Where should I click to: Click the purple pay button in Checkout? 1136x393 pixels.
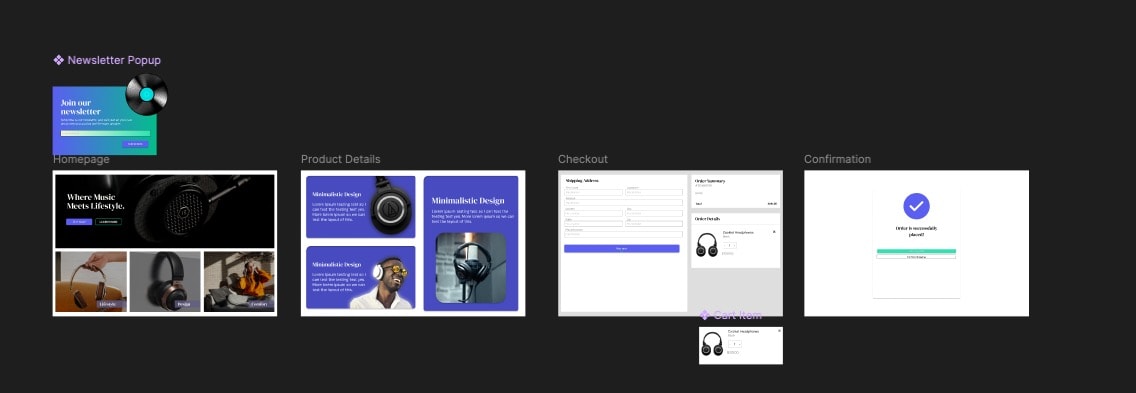[x=622, y=249]
